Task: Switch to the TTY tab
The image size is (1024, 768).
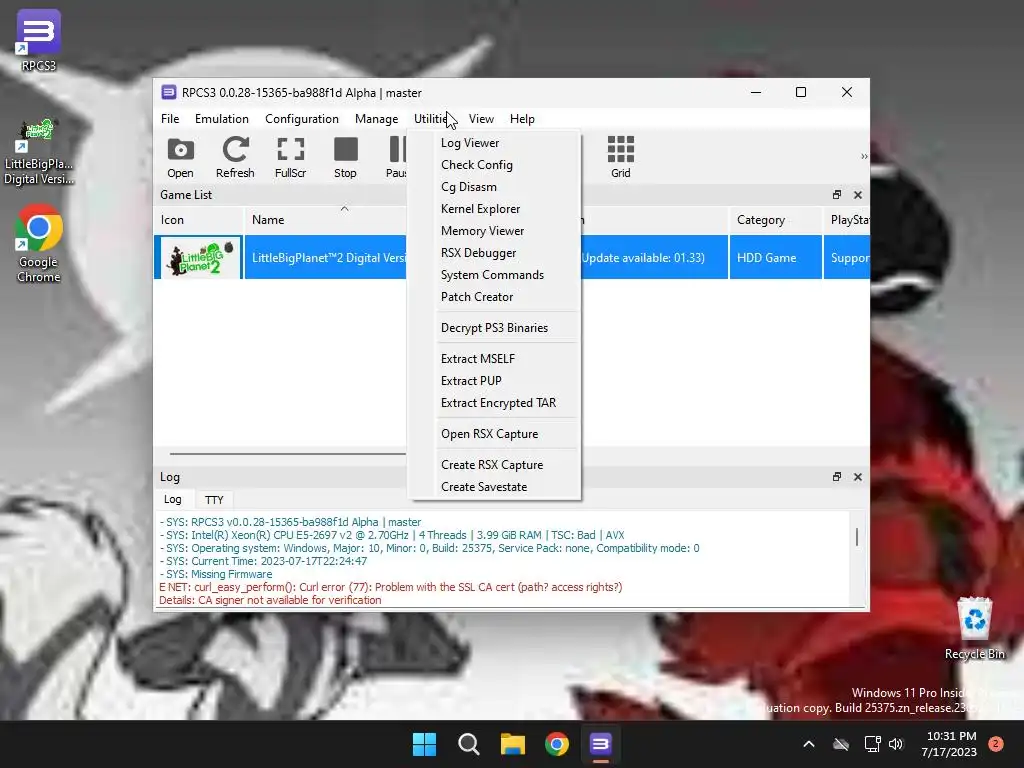Action: (214, 500)
